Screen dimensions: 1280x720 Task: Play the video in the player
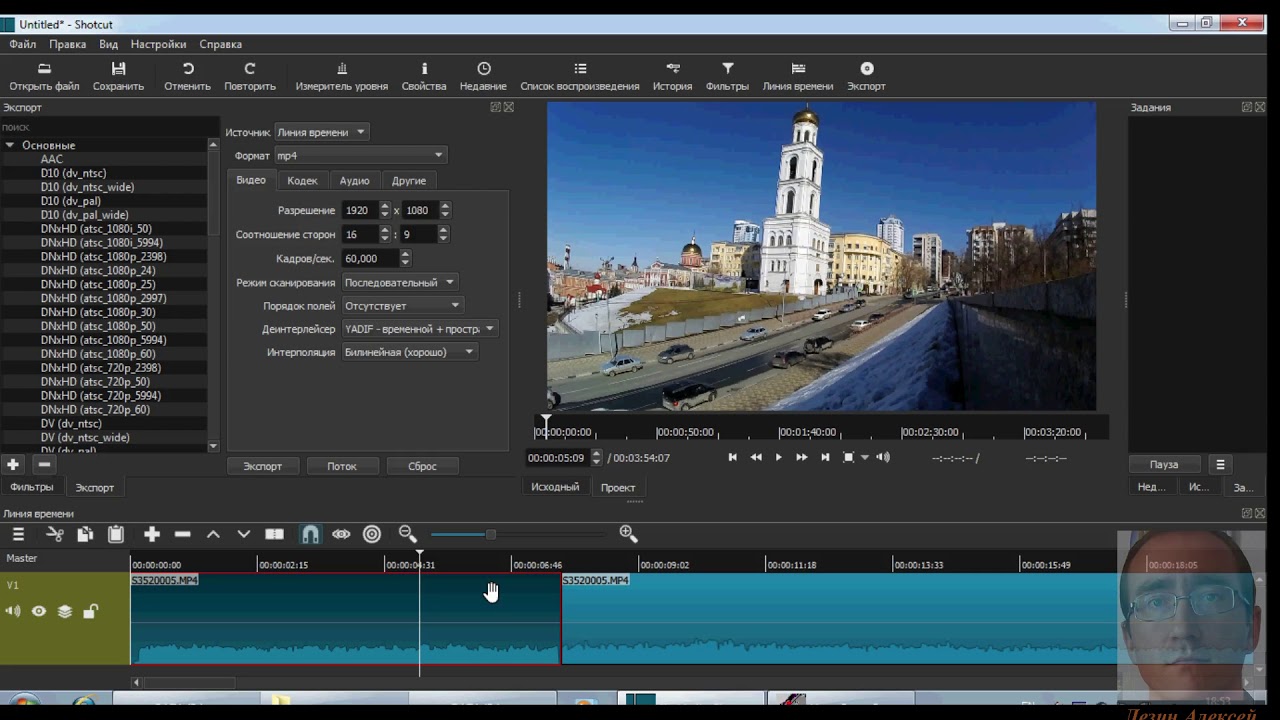[779, 457]
